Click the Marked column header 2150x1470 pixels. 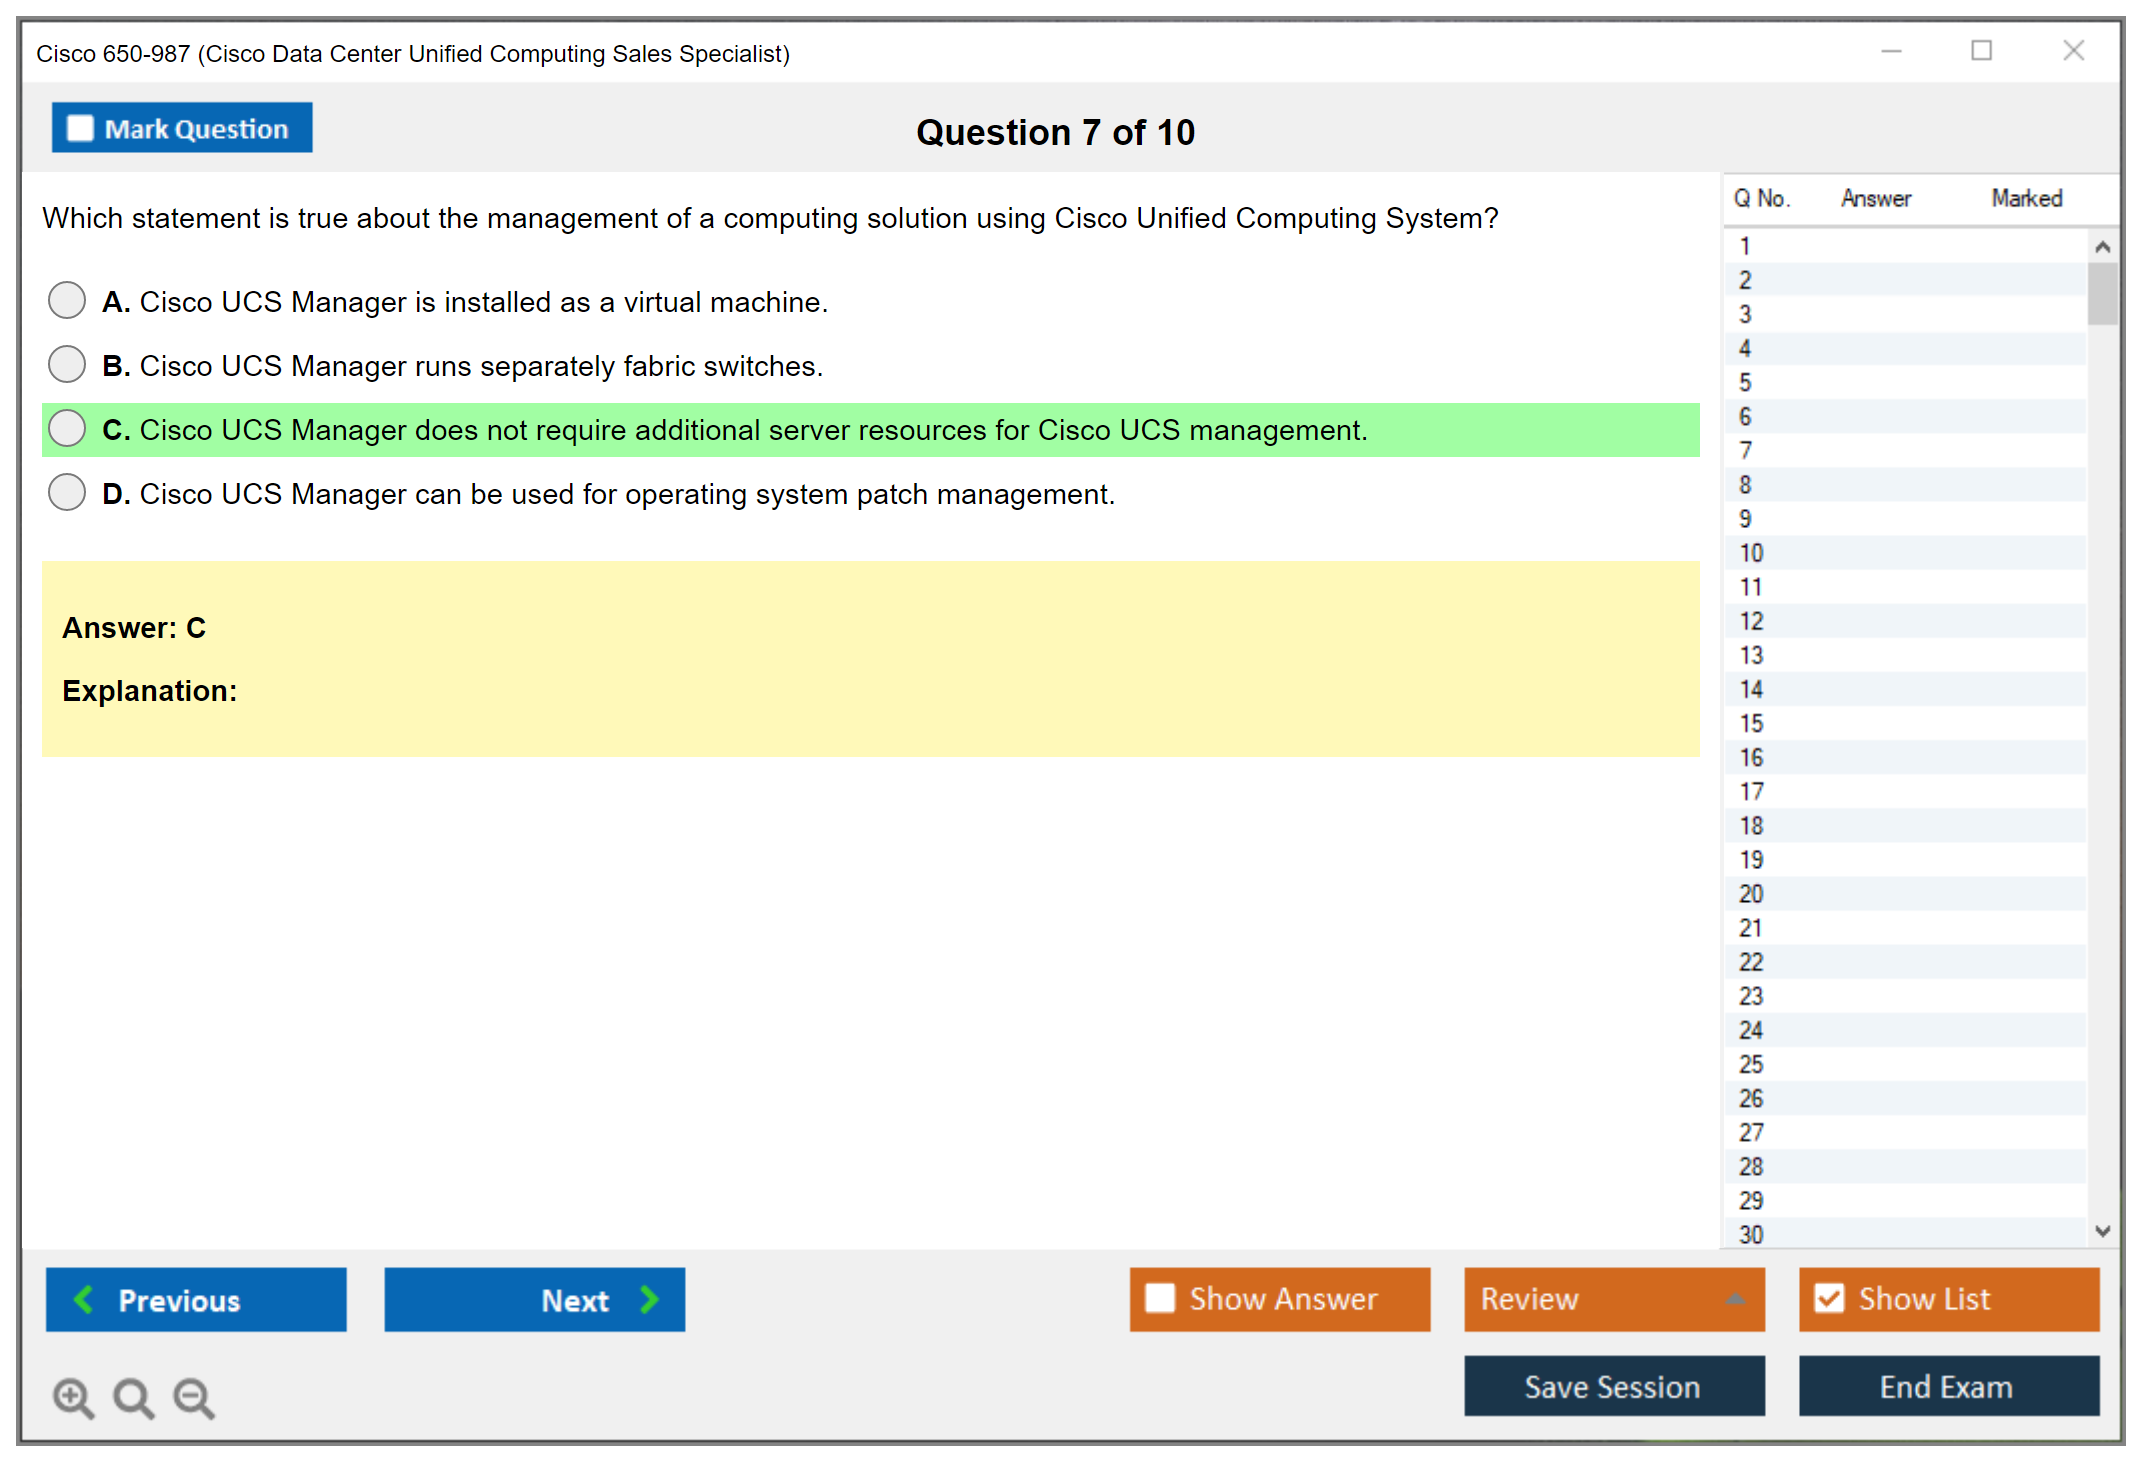coord(2026,198)
